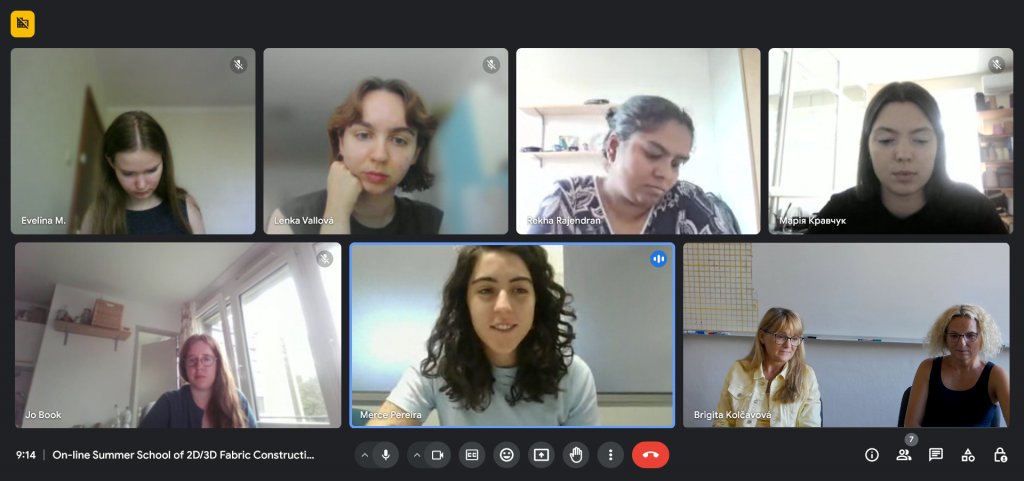This screenshot has width=1024, height=481.
Task: Click the yellow icon in top-left corner
Action: coord(23,24)
